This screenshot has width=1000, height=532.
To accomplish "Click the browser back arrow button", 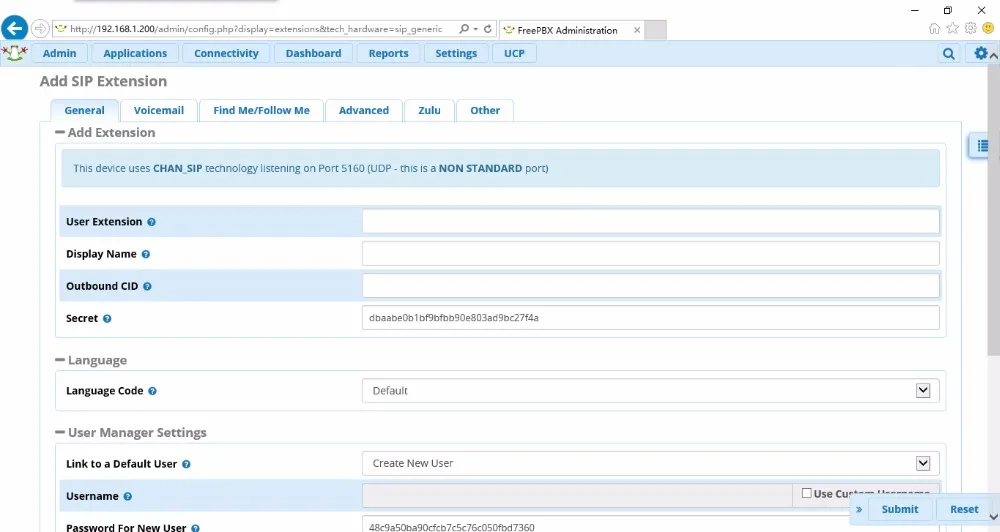I will 14,28.
